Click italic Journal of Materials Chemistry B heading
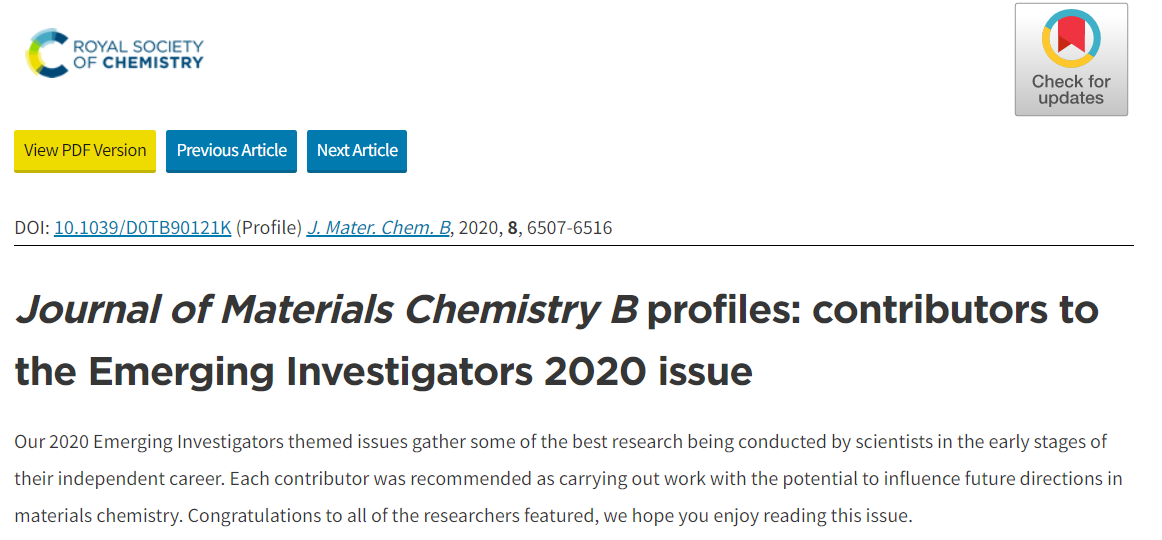The image size is (1162, 540). pyautogui.click(x=326, y=310)
